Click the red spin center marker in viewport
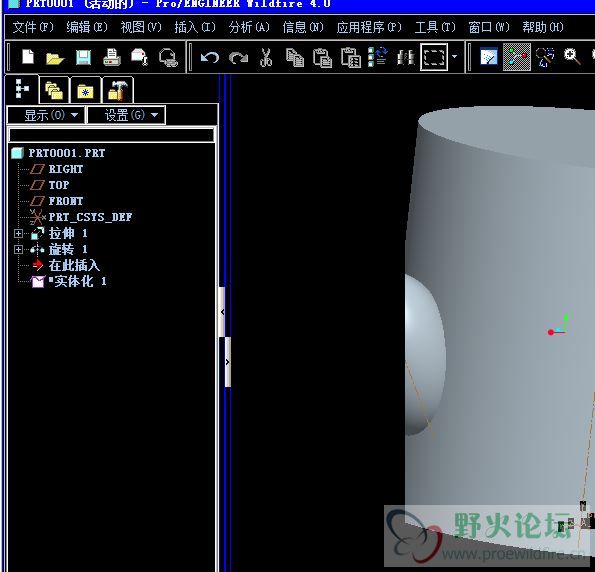 [551, 332]
